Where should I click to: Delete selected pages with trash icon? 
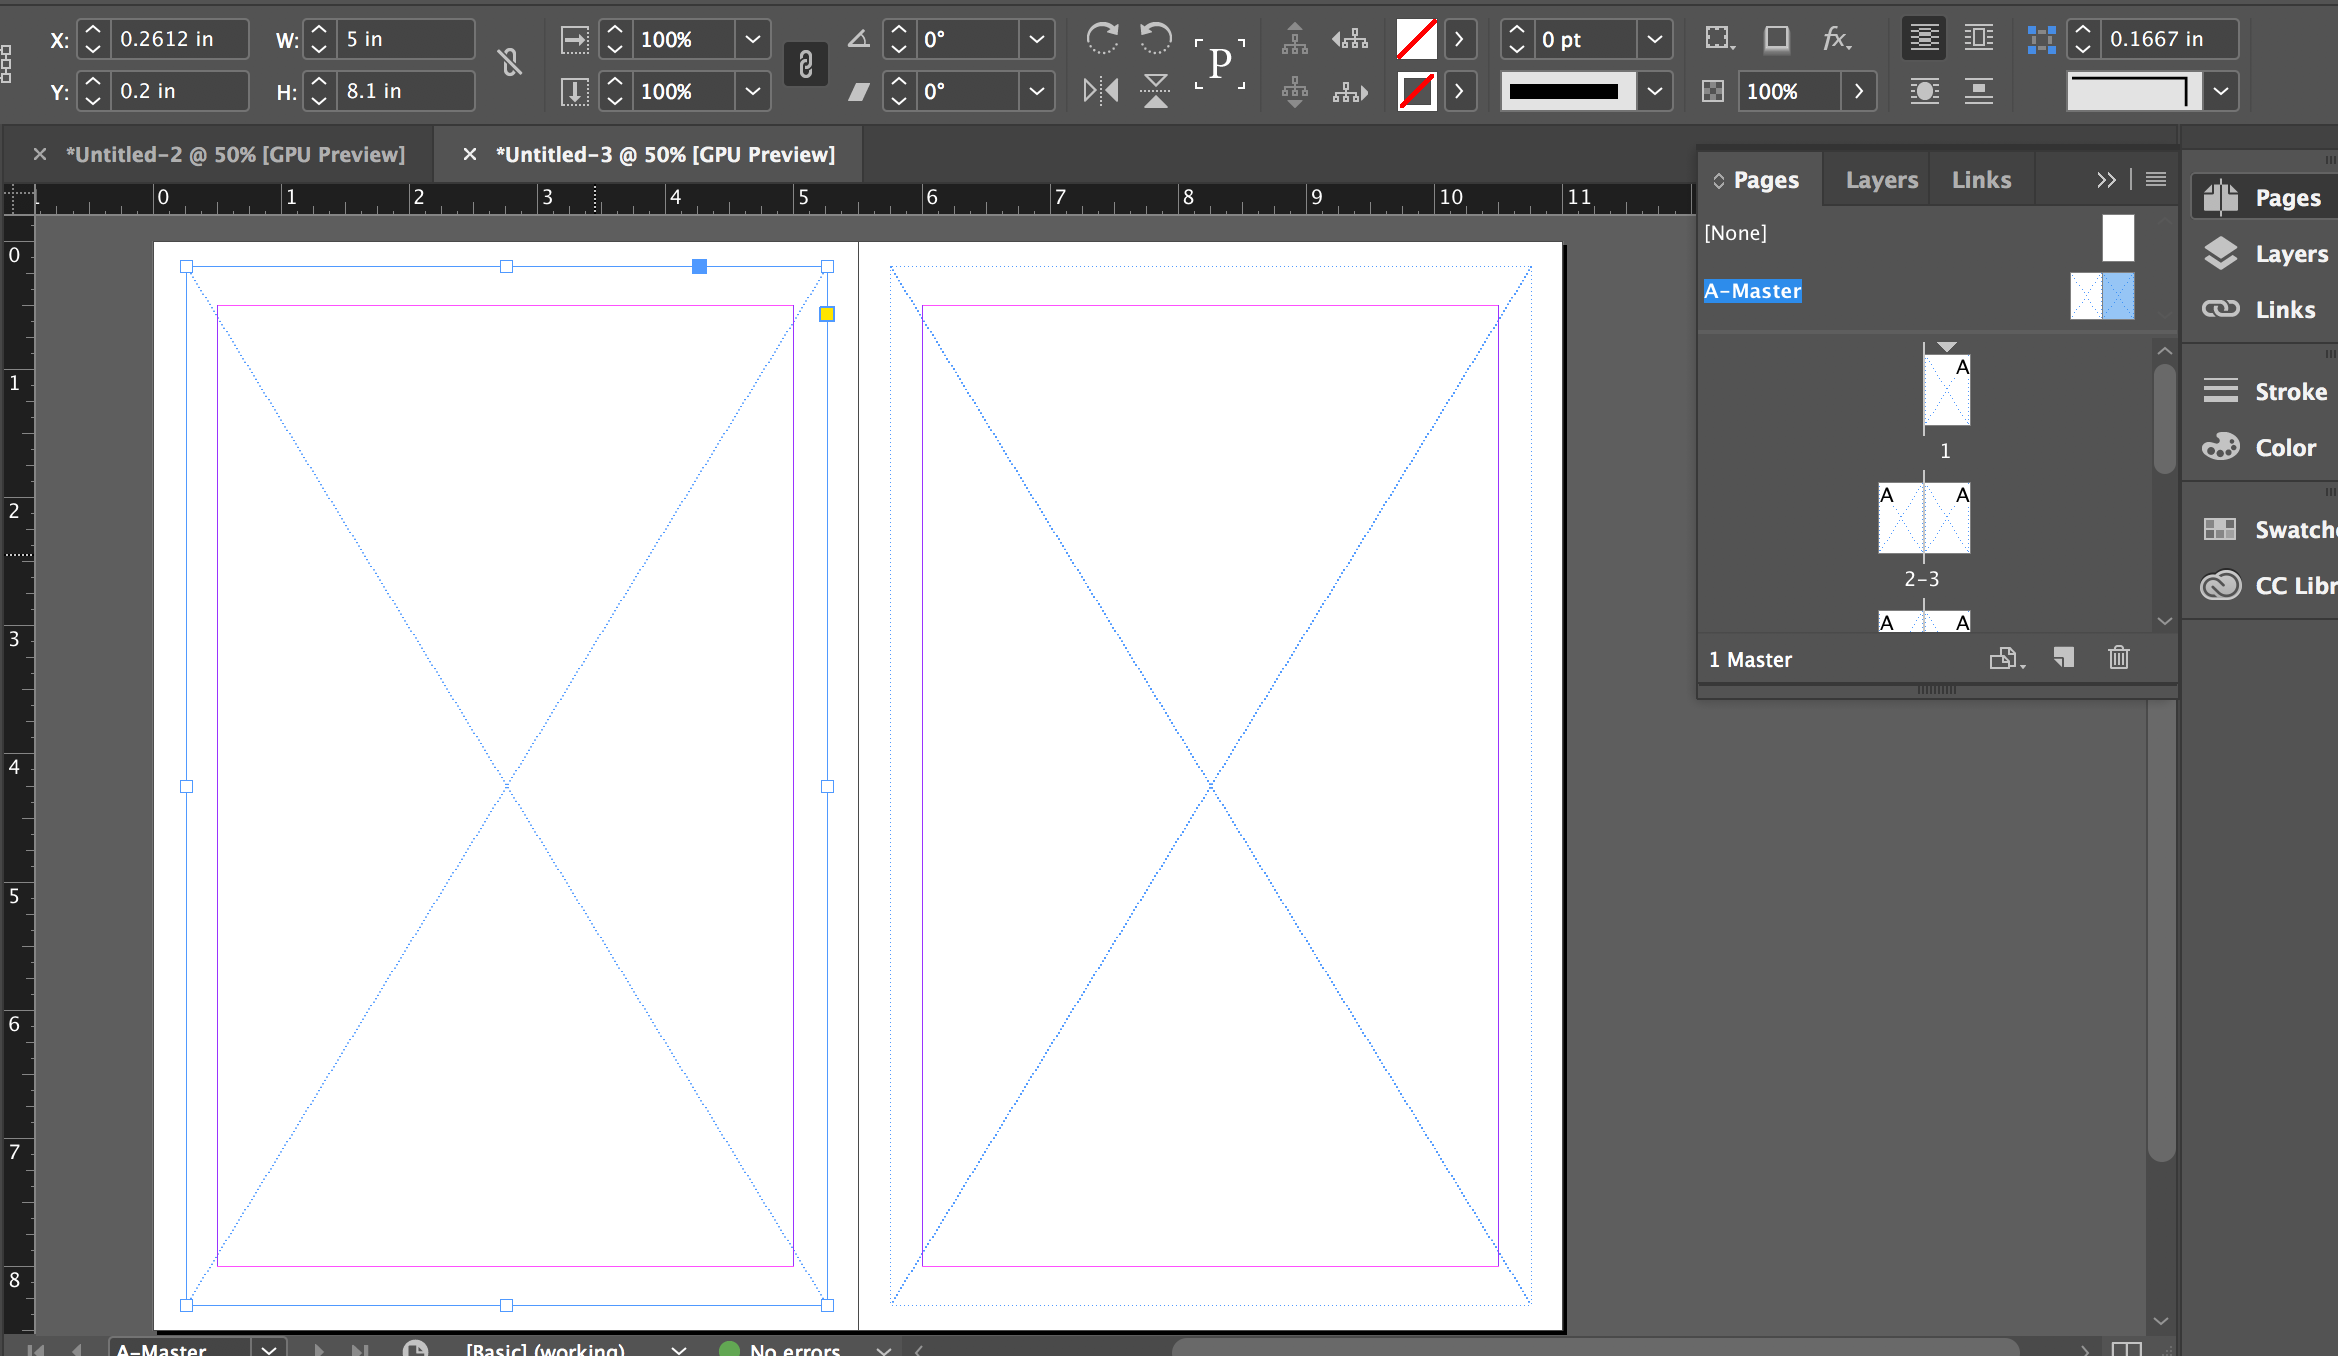tap(2118, 658)
